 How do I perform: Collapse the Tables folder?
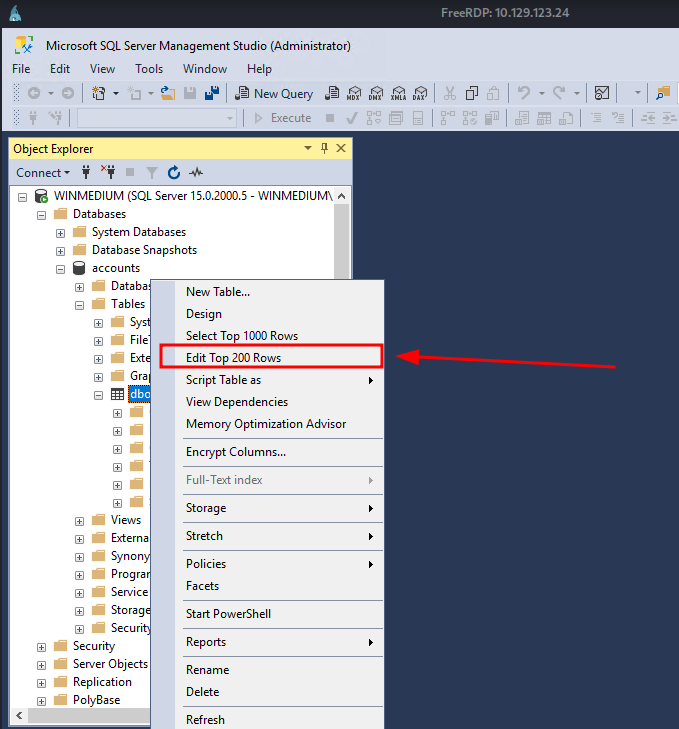80,305
